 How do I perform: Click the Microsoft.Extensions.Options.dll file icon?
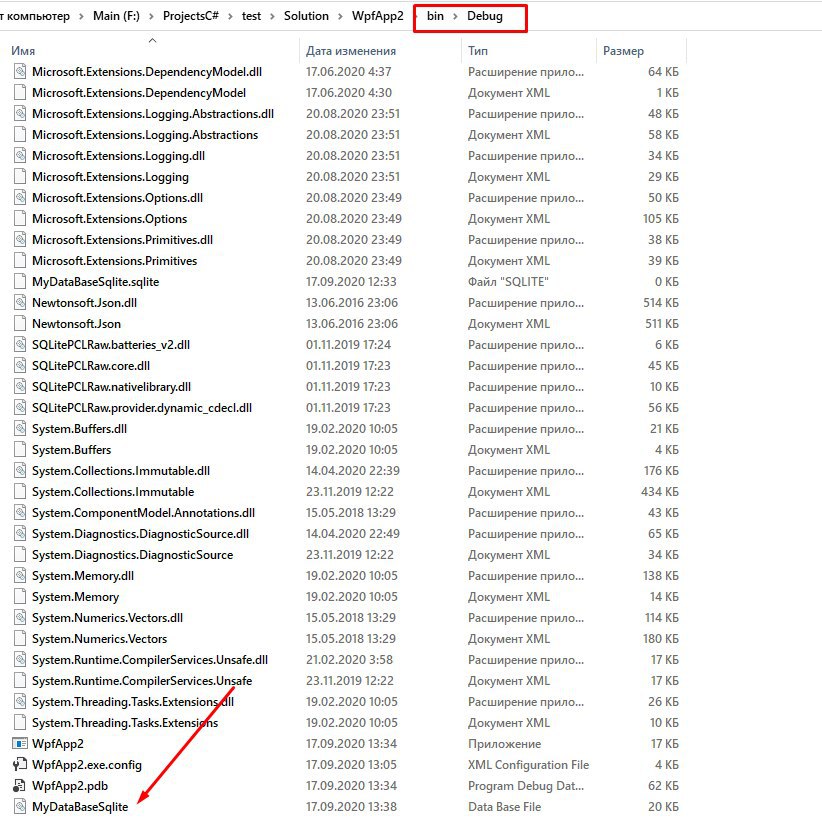20,197
